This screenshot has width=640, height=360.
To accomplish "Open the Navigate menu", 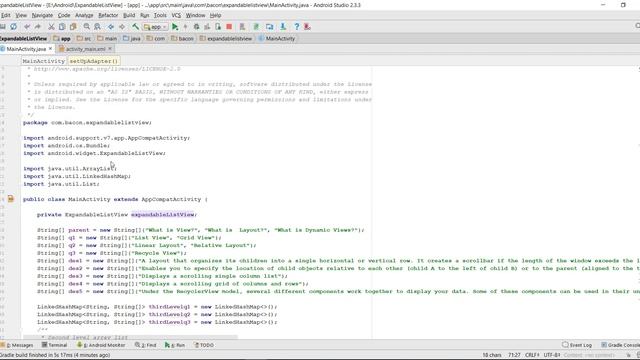I will click(42, 15).
